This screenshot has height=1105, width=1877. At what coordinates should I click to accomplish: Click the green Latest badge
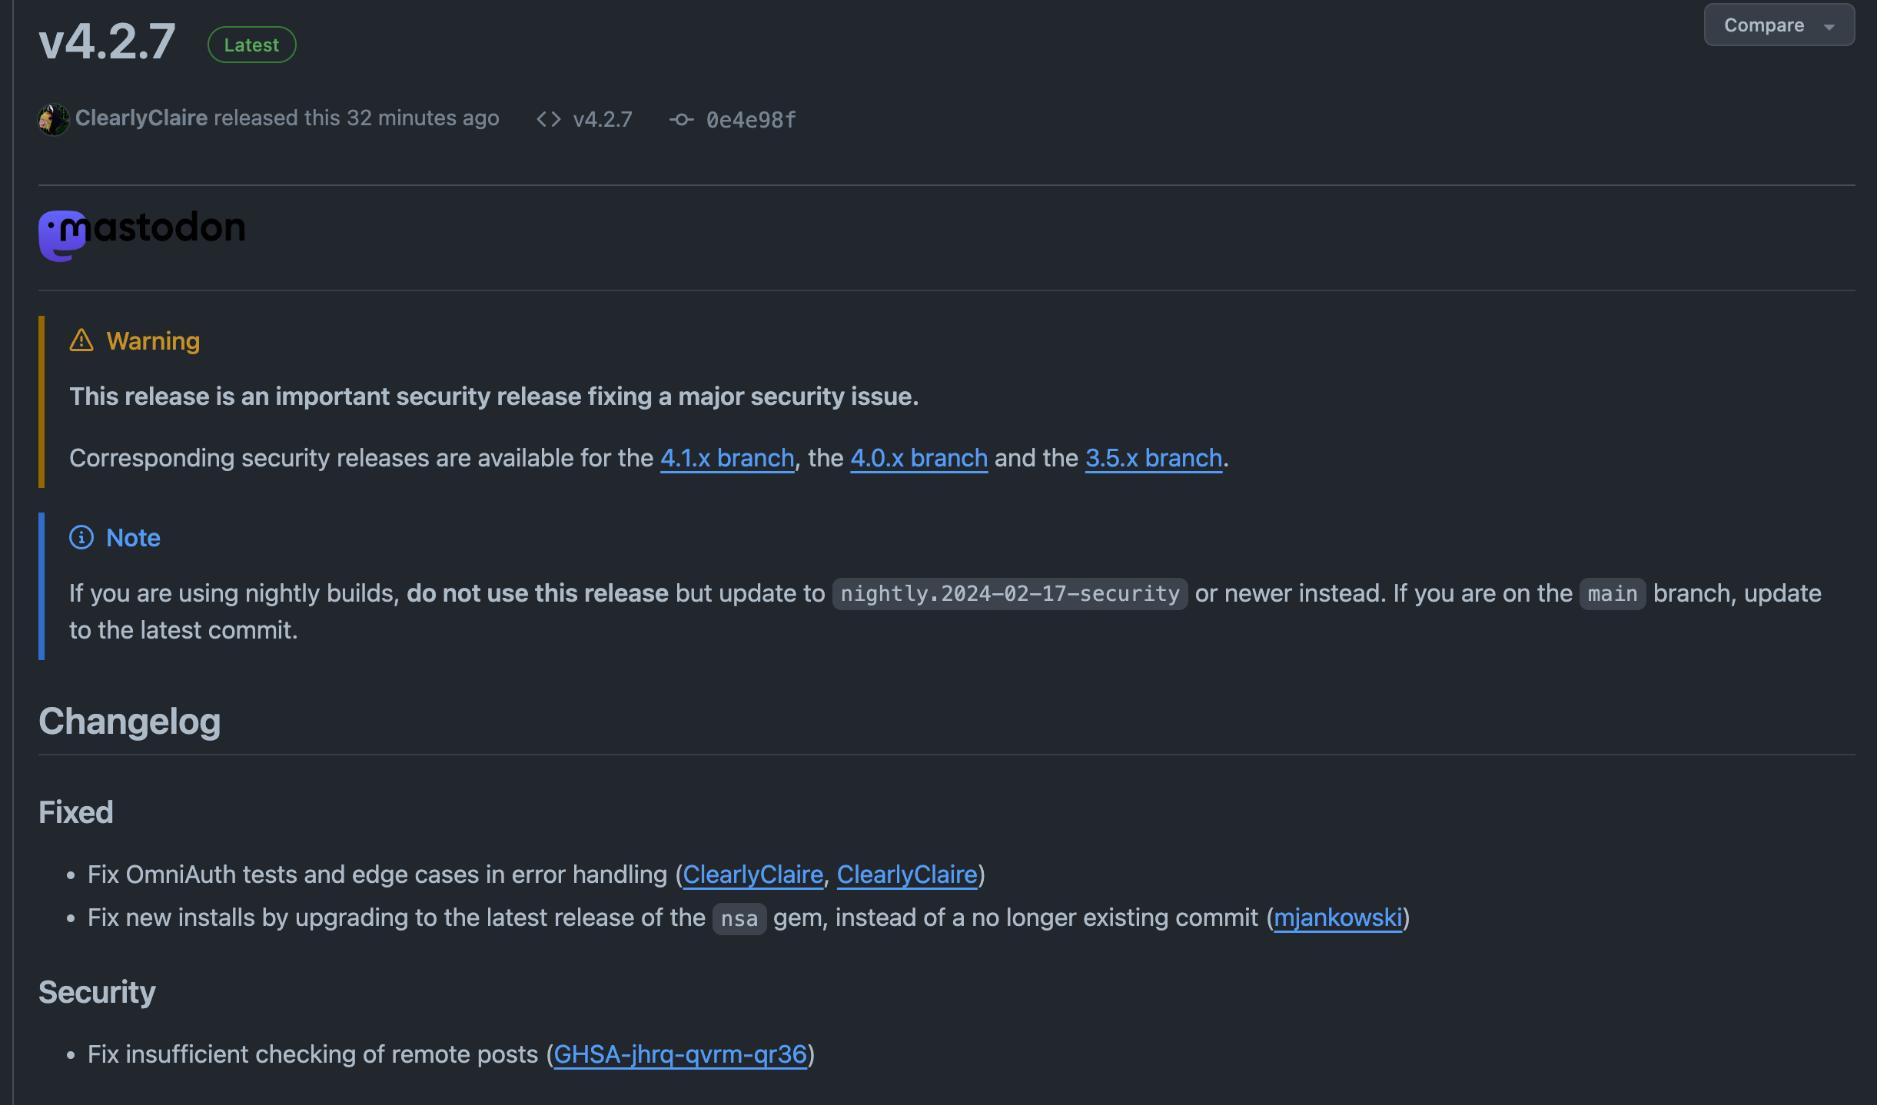point(251,45)
